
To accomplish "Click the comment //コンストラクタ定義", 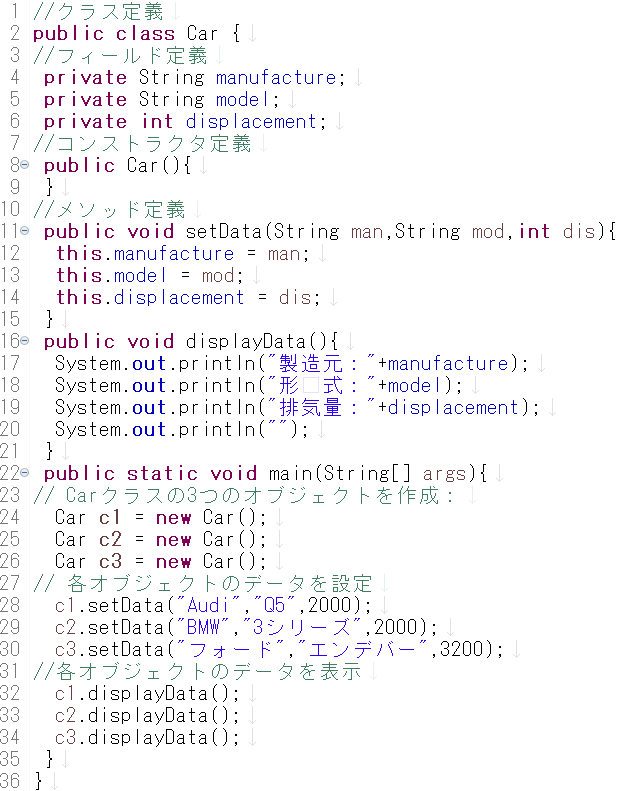I will [142, 143].
